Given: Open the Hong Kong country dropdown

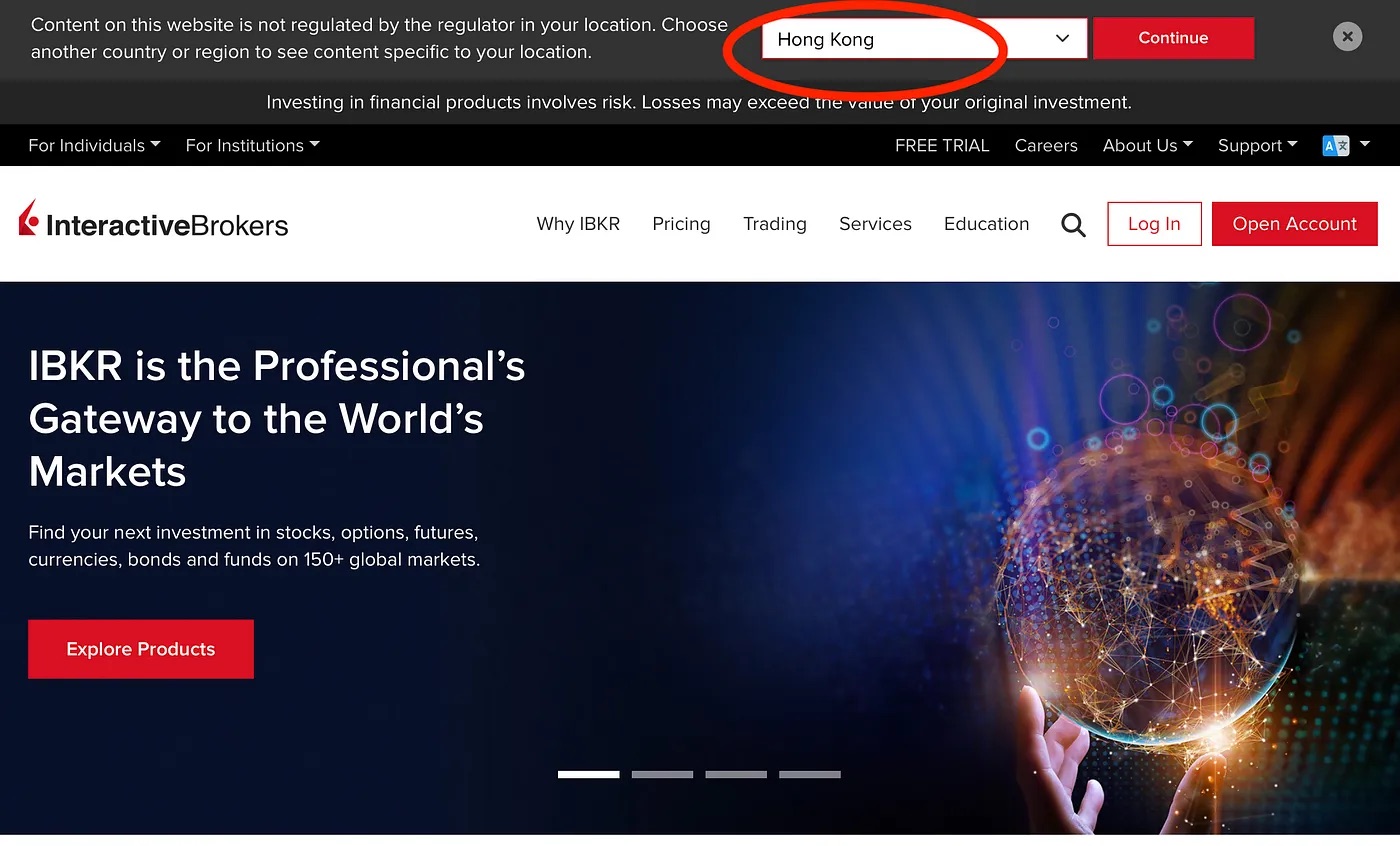Looking at the screenshot, I should pos(923,39).
